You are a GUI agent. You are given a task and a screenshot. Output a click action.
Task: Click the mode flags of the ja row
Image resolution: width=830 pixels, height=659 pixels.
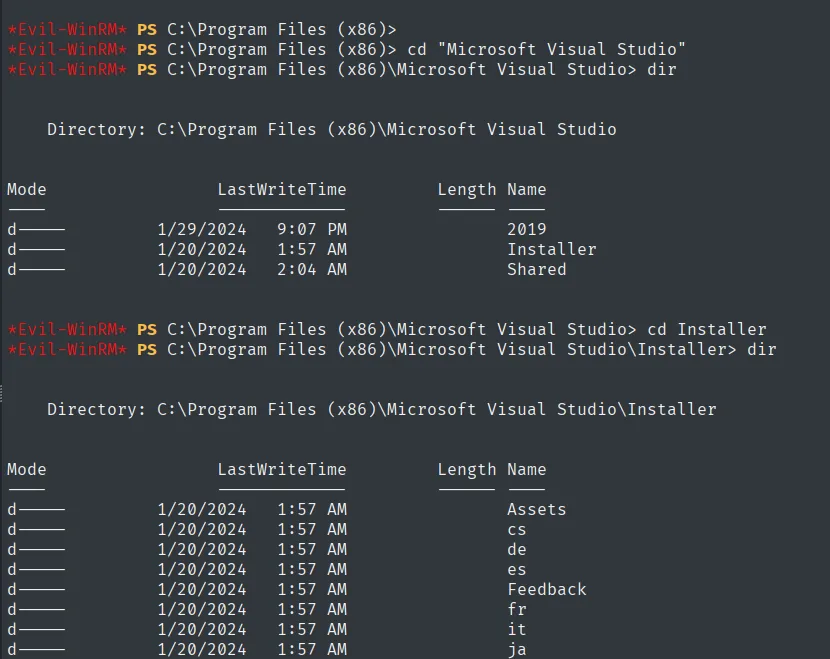(x=36, y=649)
